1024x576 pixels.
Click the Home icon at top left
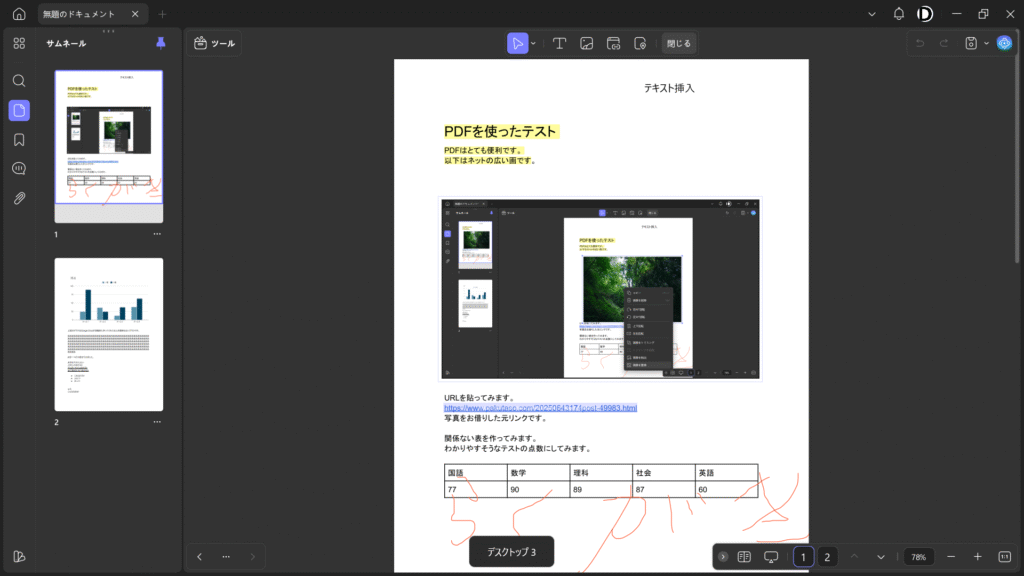(x=19, y=14)
